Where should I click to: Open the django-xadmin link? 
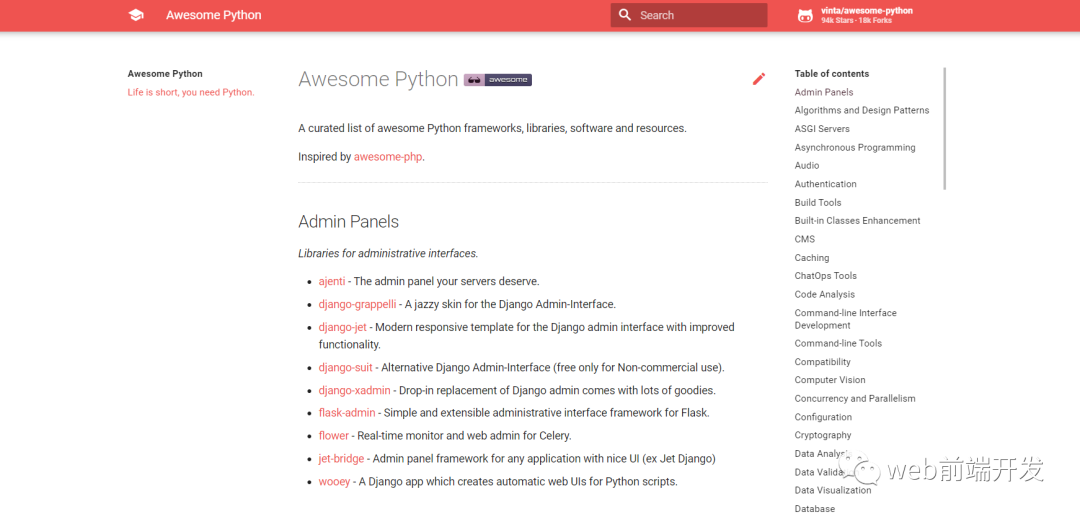(x=354, y=390)
